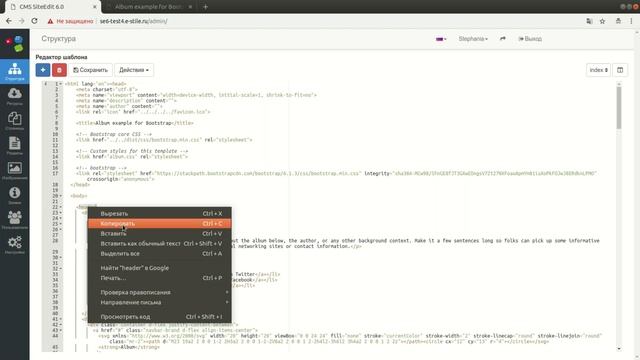Open the Действия dropdown

(134, 70)
